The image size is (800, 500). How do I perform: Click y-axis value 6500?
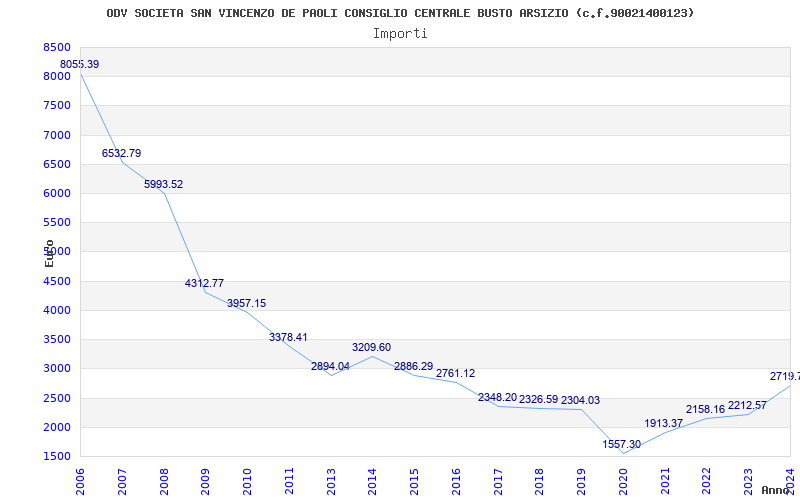pyautogui.click(x=57, y=164)
